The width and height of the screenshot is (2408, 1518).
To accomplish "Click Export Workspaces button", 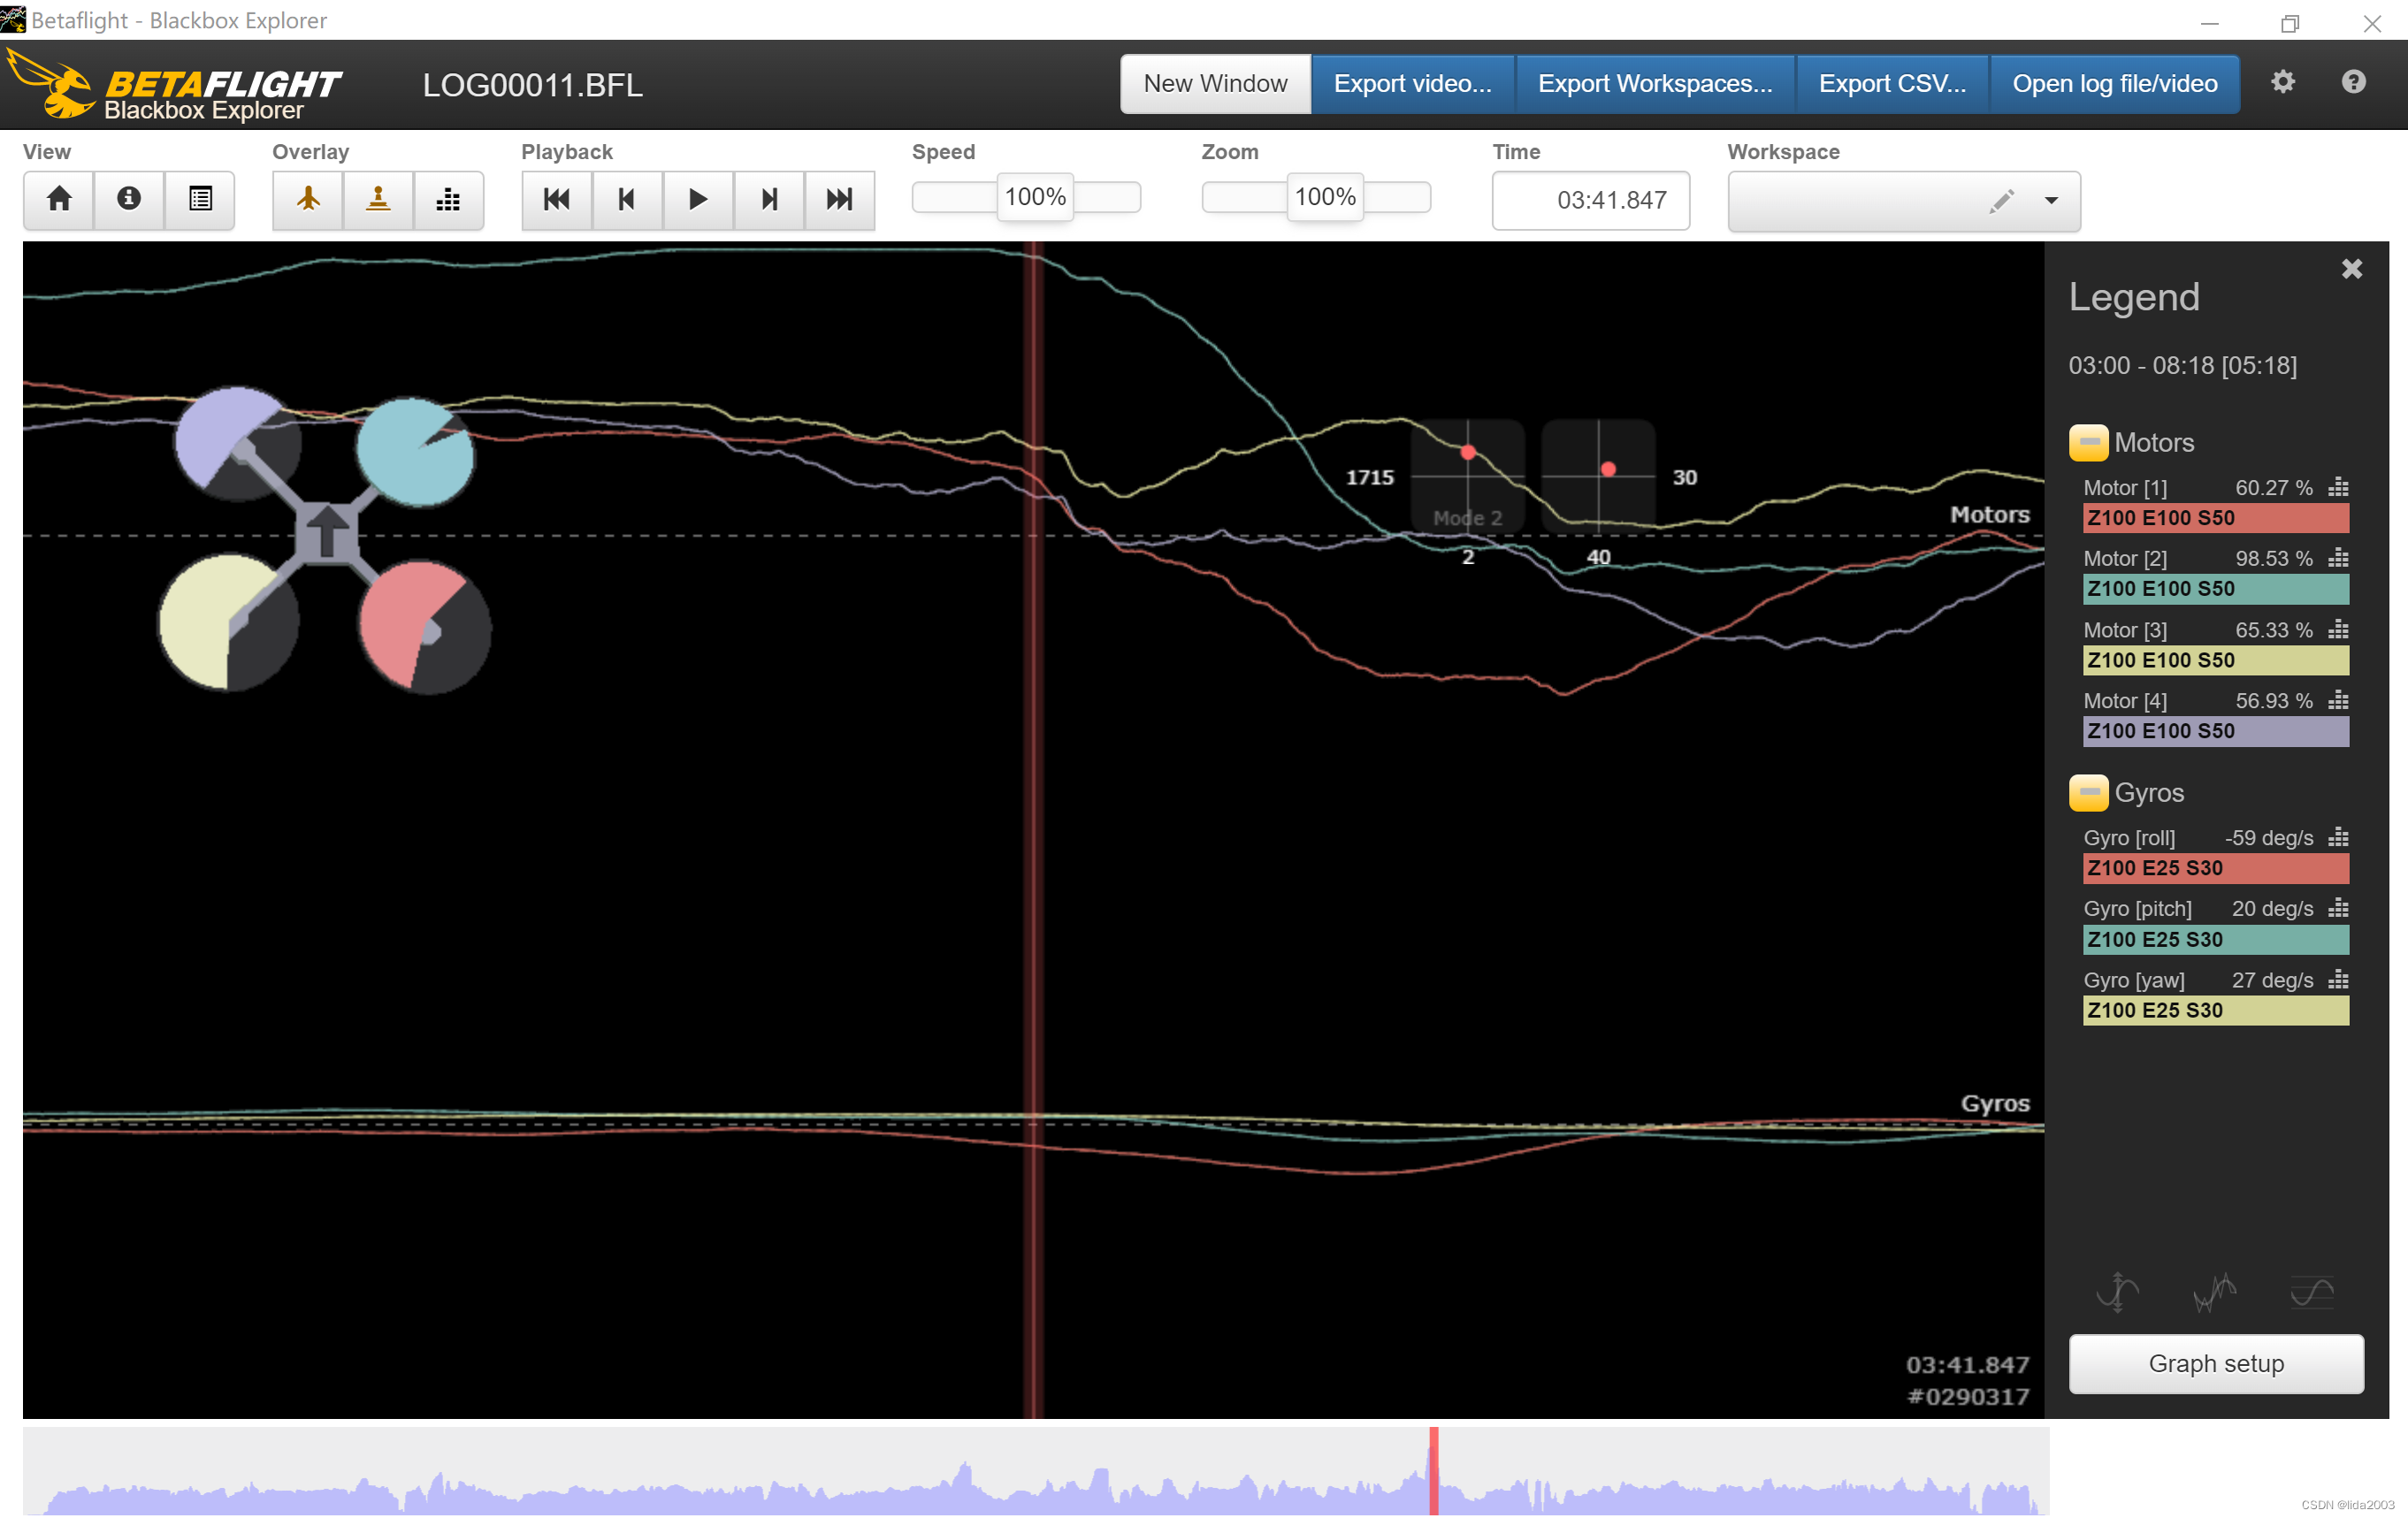I will point(1655,84).
